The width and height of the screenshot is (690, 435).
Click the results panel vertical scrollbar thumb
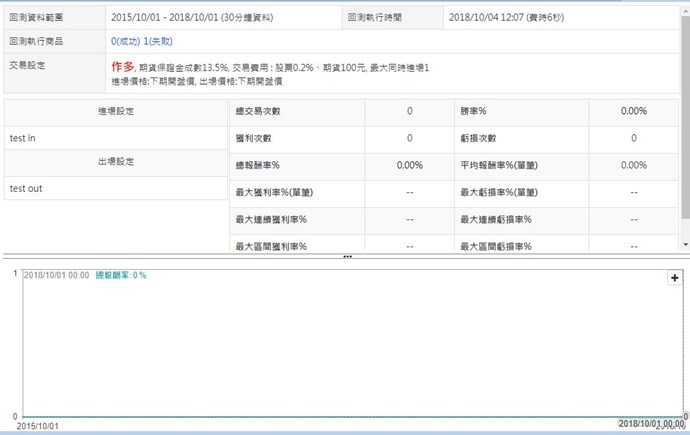tap(685, 110)
